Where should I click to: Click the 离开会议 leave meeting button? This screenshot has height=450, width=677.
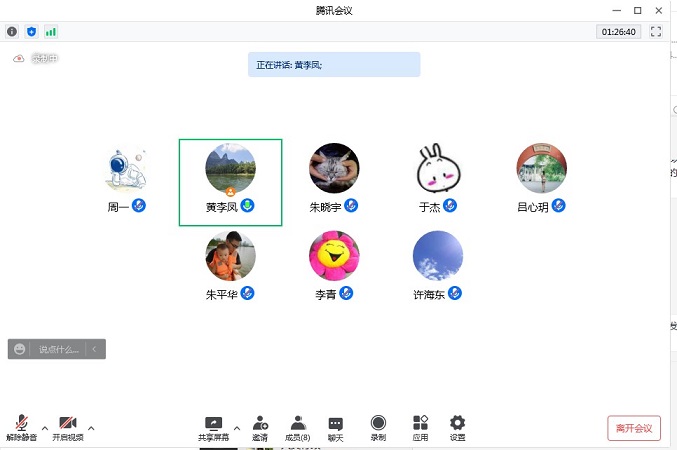click(x=634, y=428)
